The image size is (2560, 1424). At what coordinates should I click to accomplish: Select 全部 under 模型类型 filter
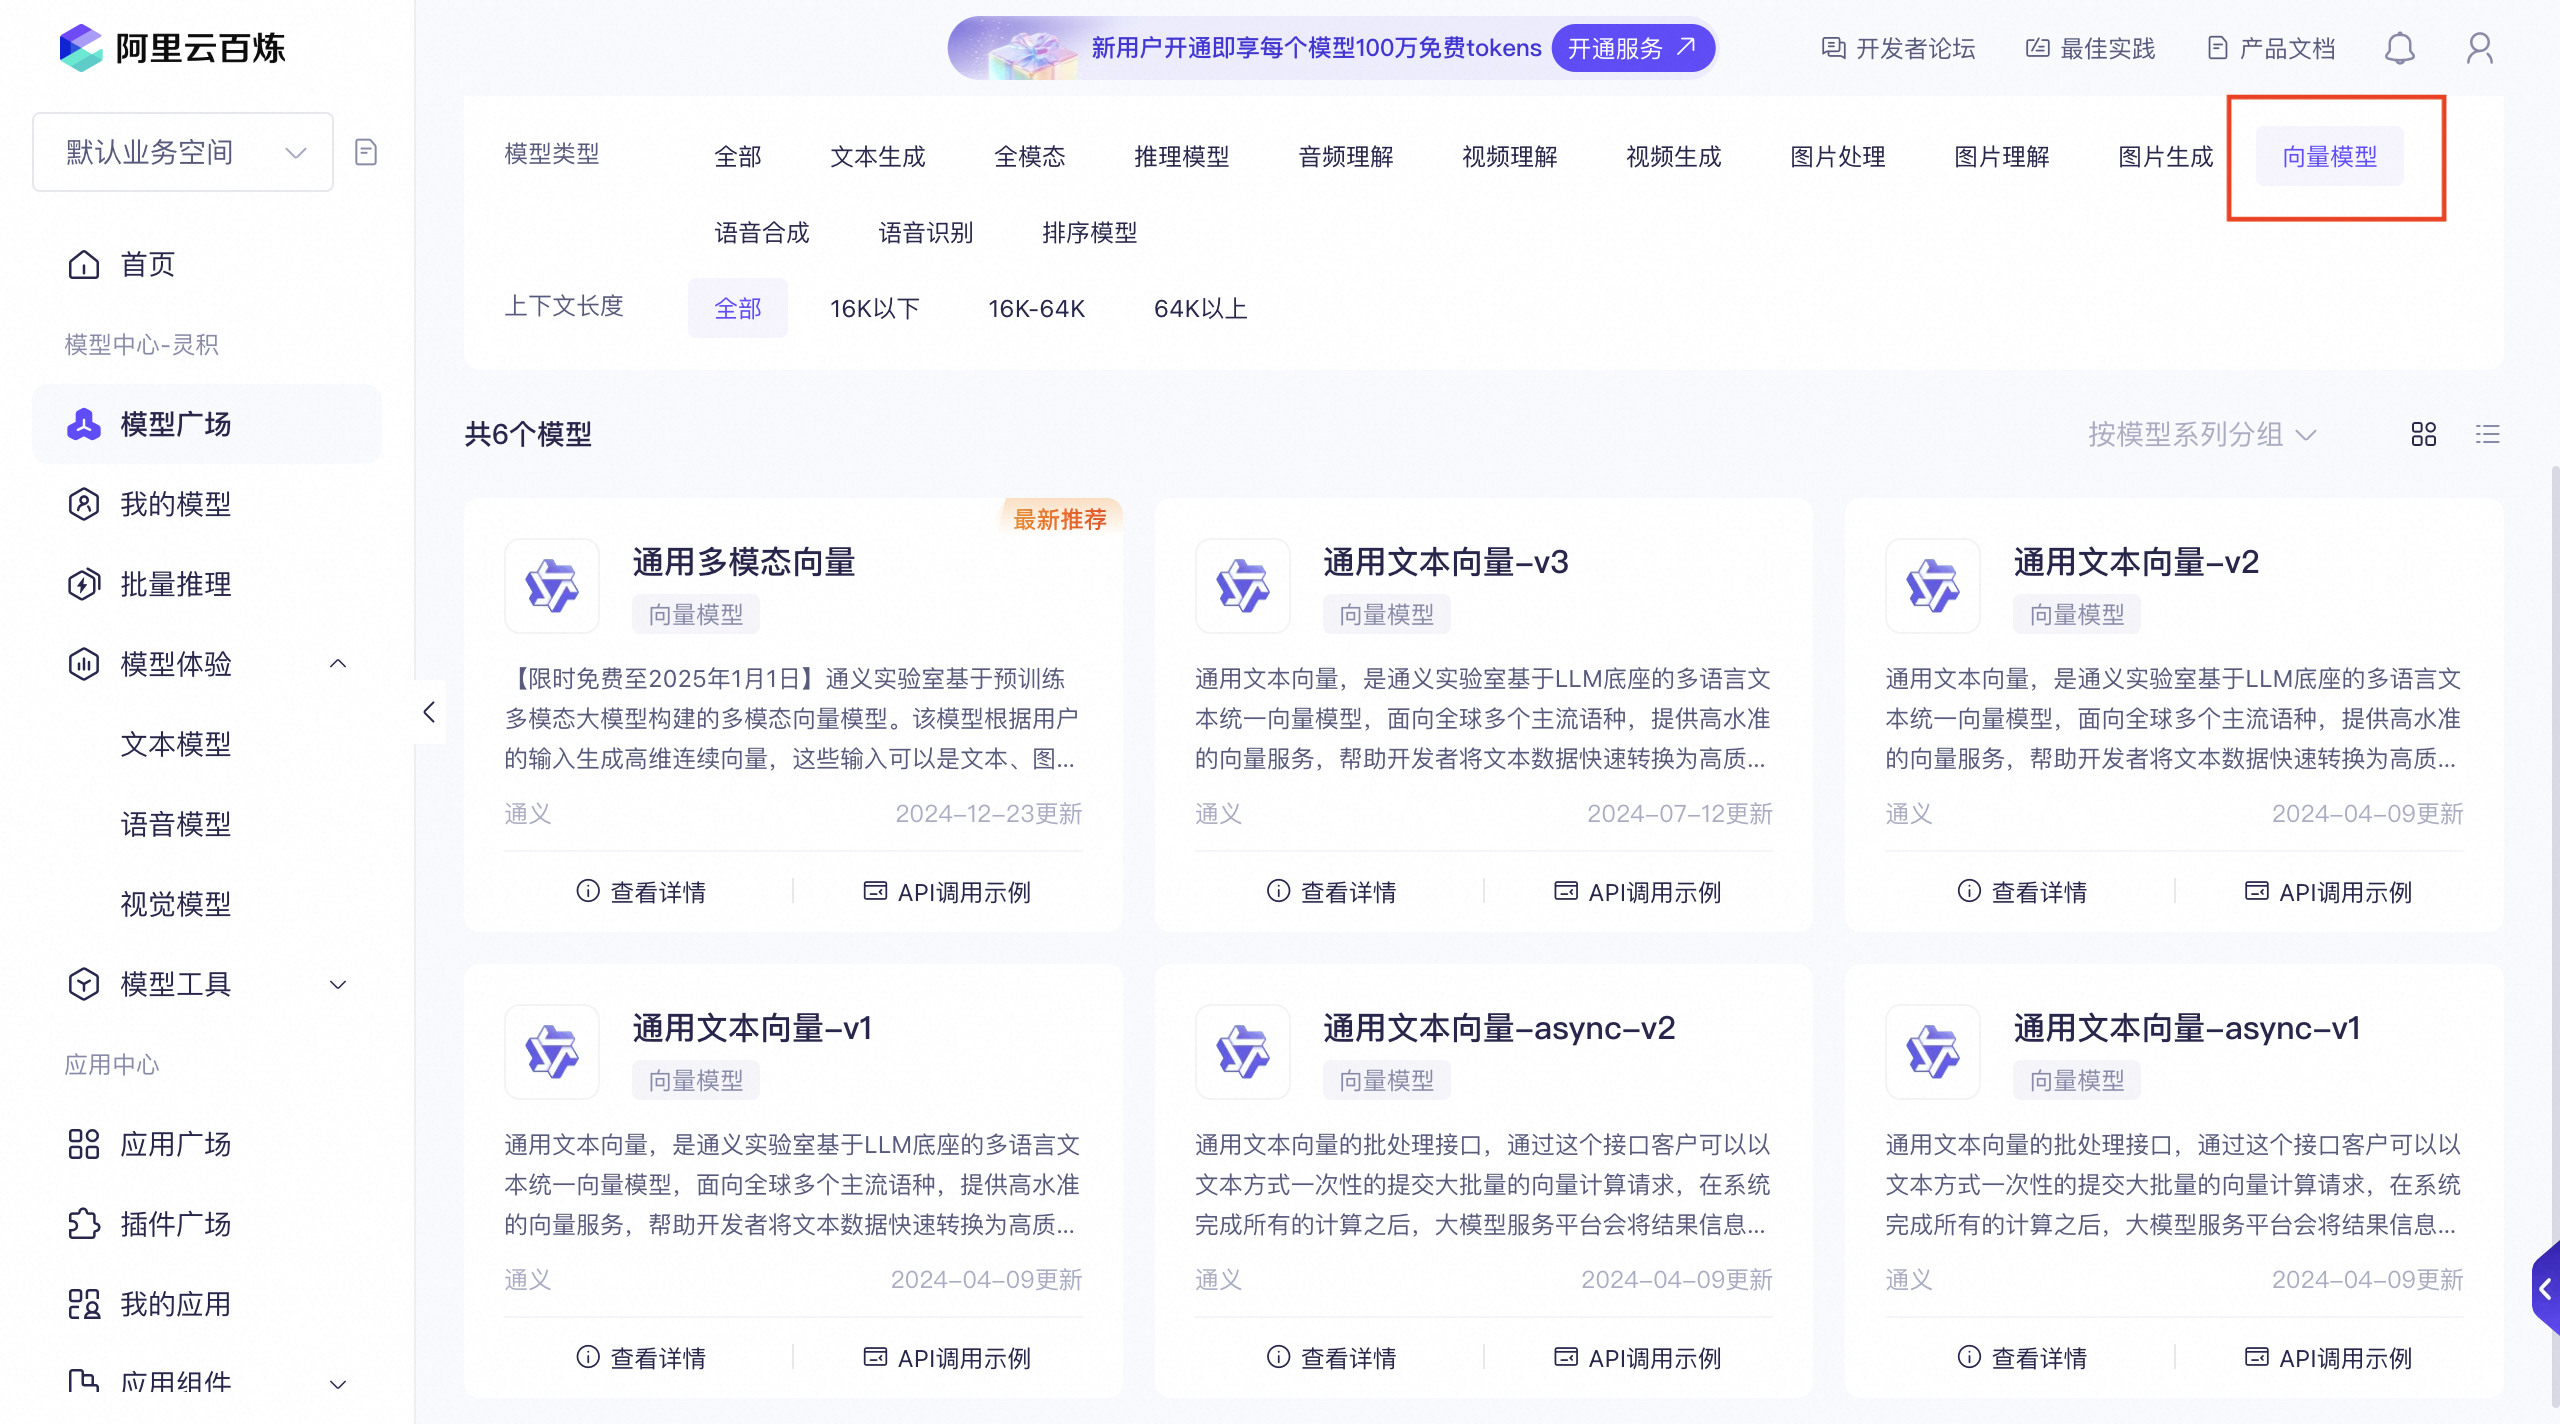[738, 156]
